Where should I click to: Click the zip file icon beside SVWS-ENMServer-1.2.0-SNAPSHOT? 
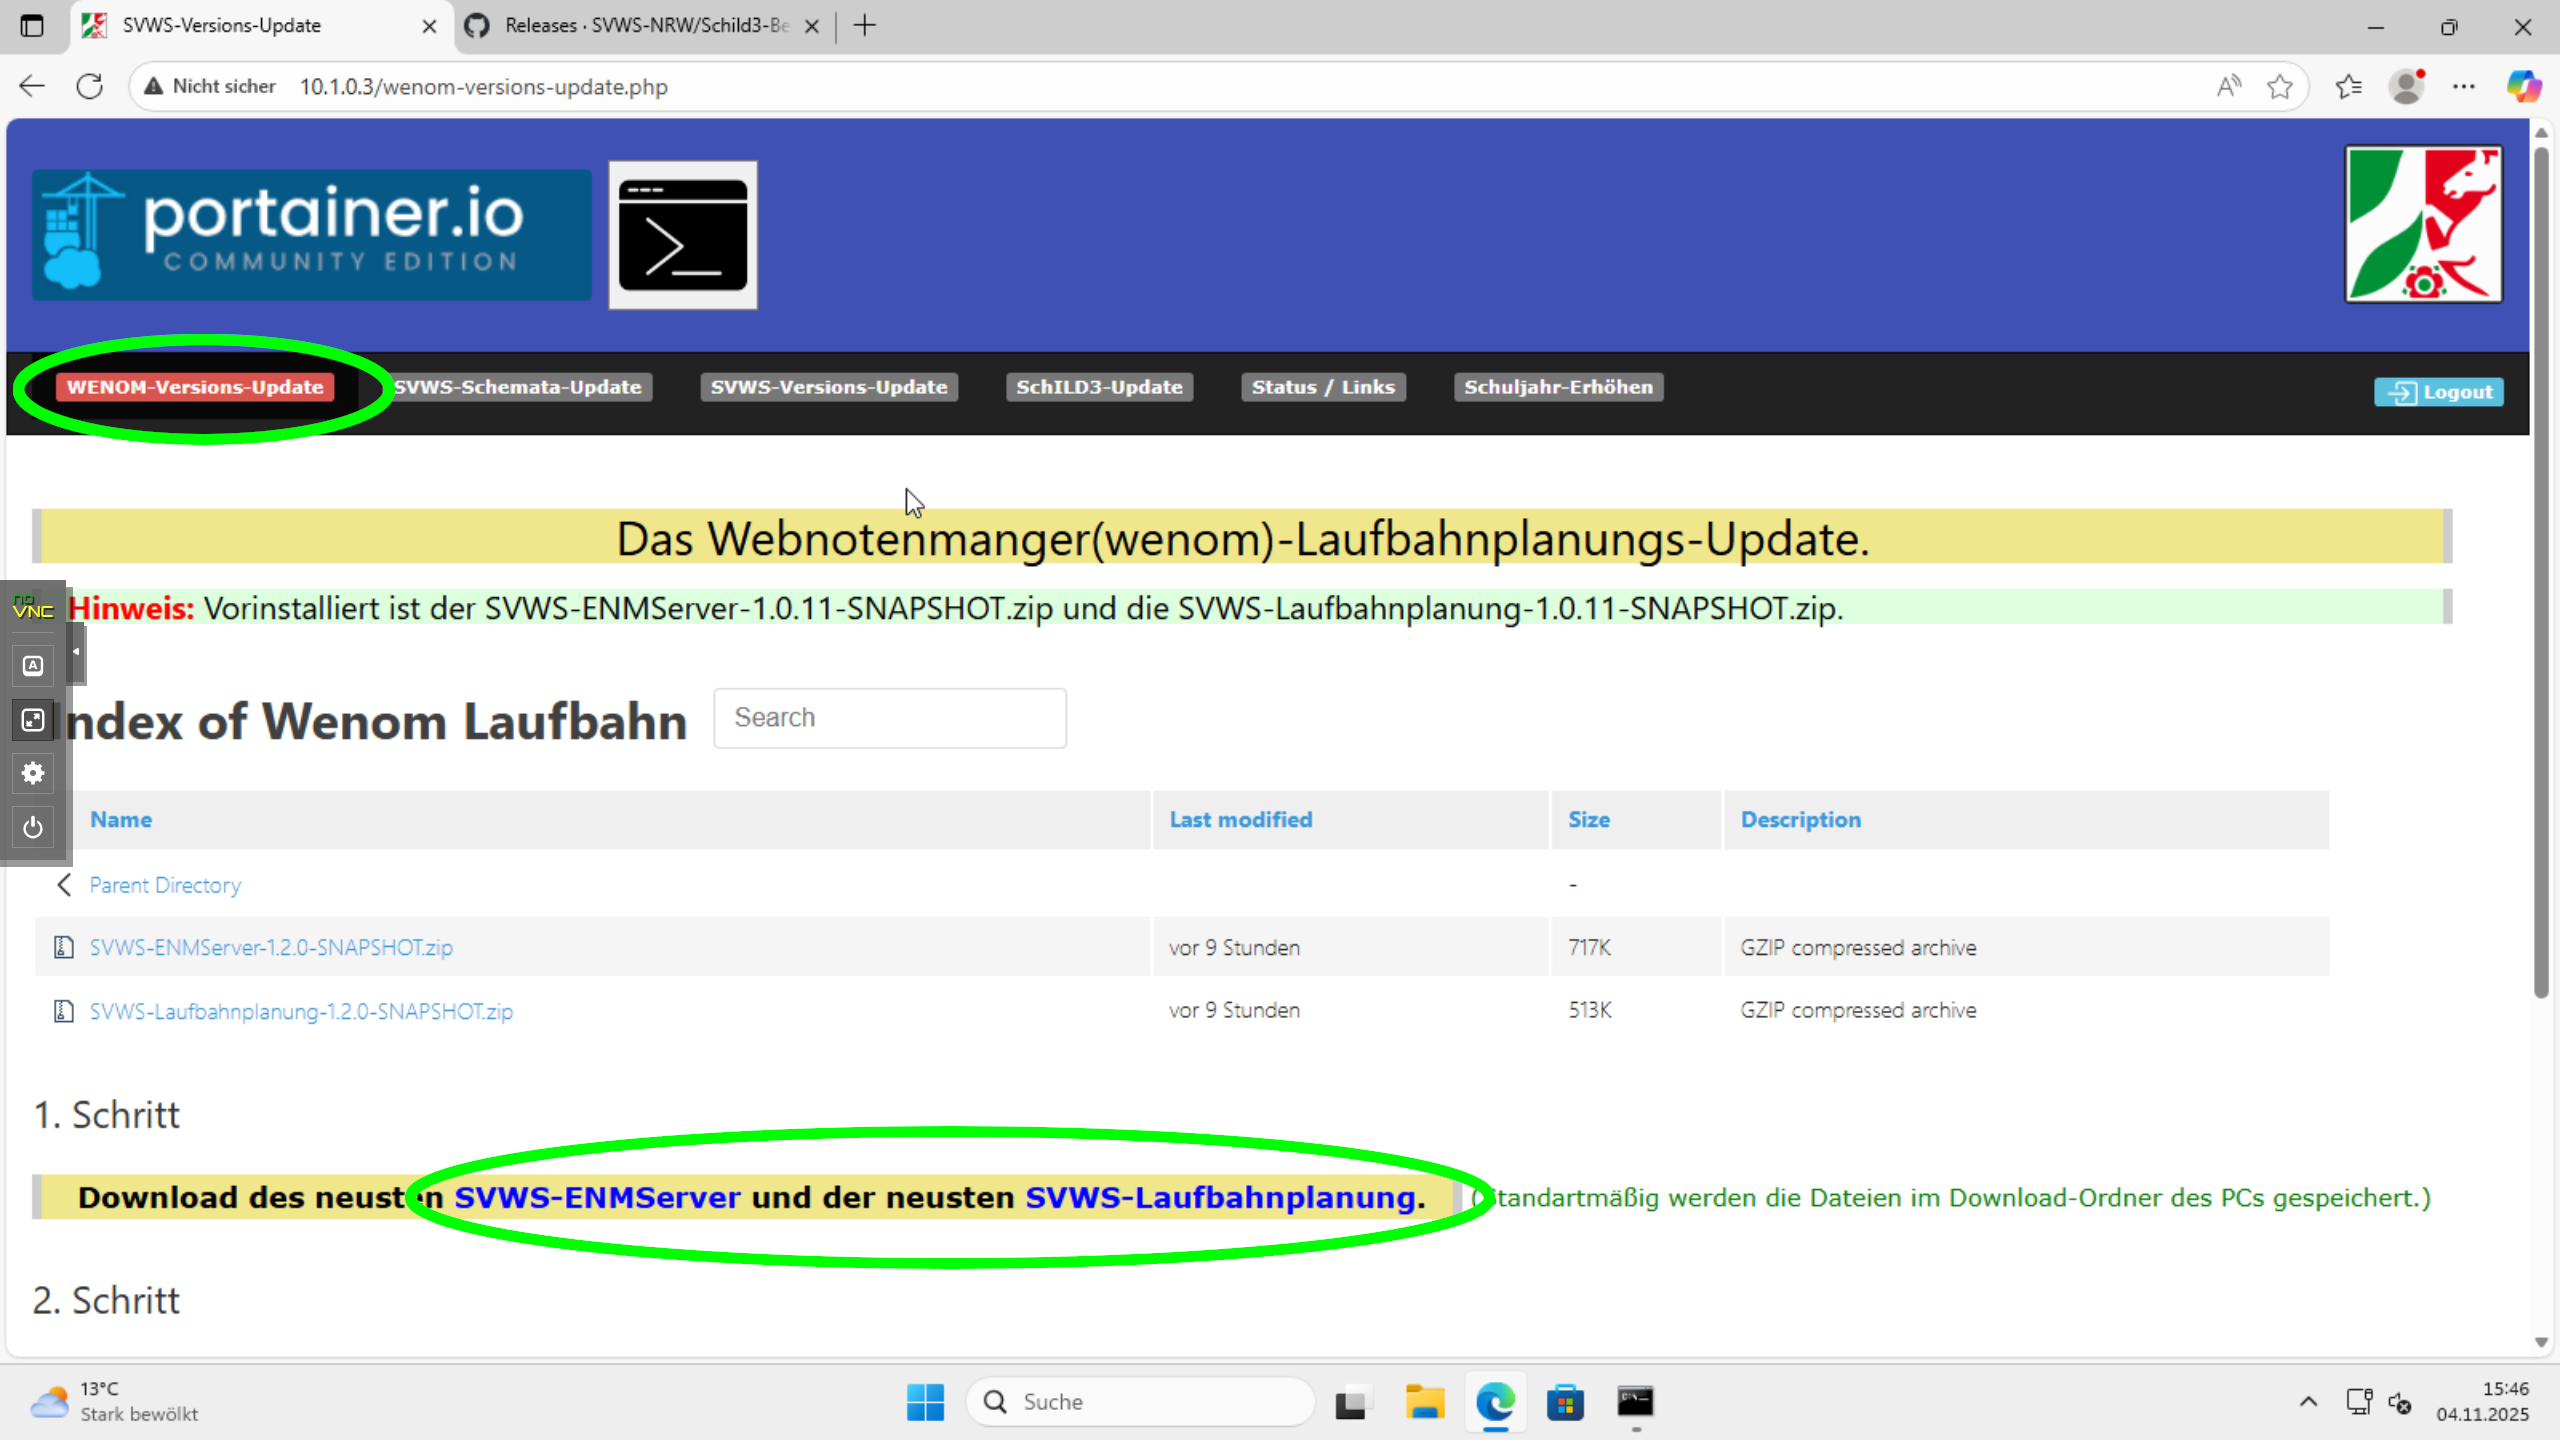[63, 947]
